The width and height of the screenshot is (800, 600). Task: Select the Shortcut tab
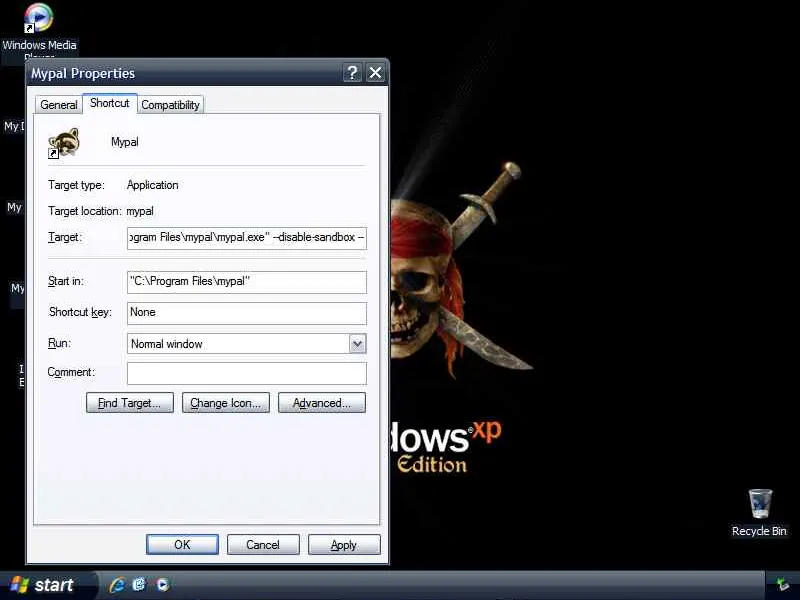pyautogui.click(x=110, y=103)
